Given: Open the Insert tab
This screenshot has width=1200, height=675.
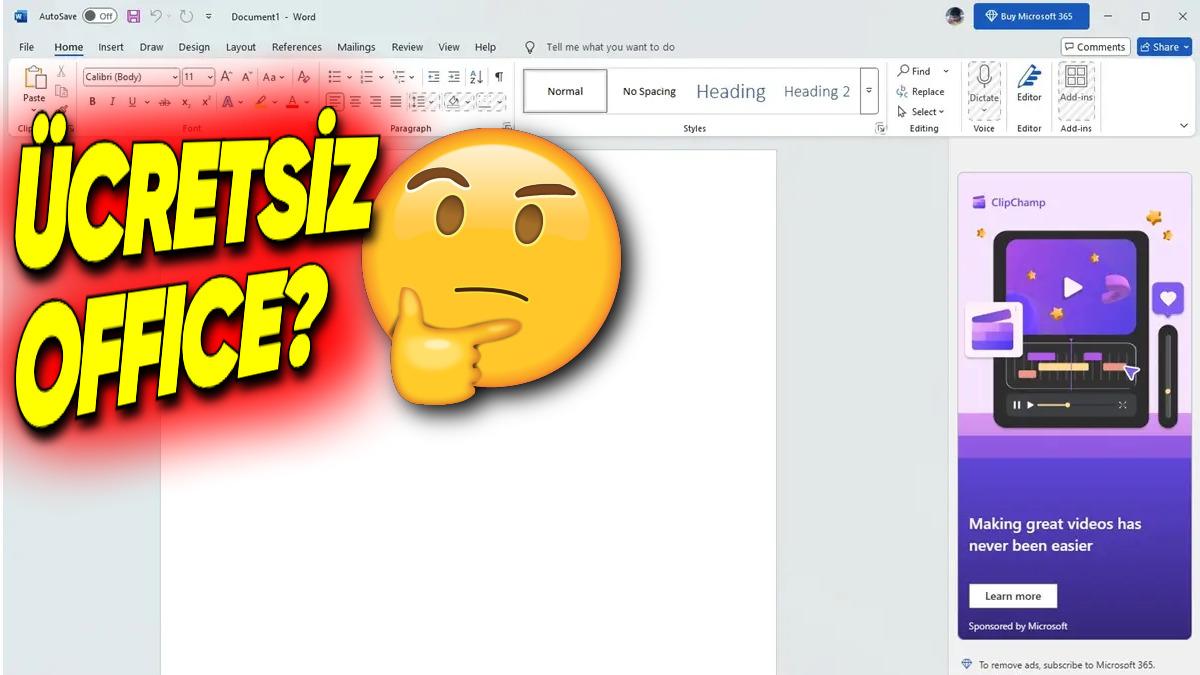Looking at the screenshot, I should pos(111,47).
